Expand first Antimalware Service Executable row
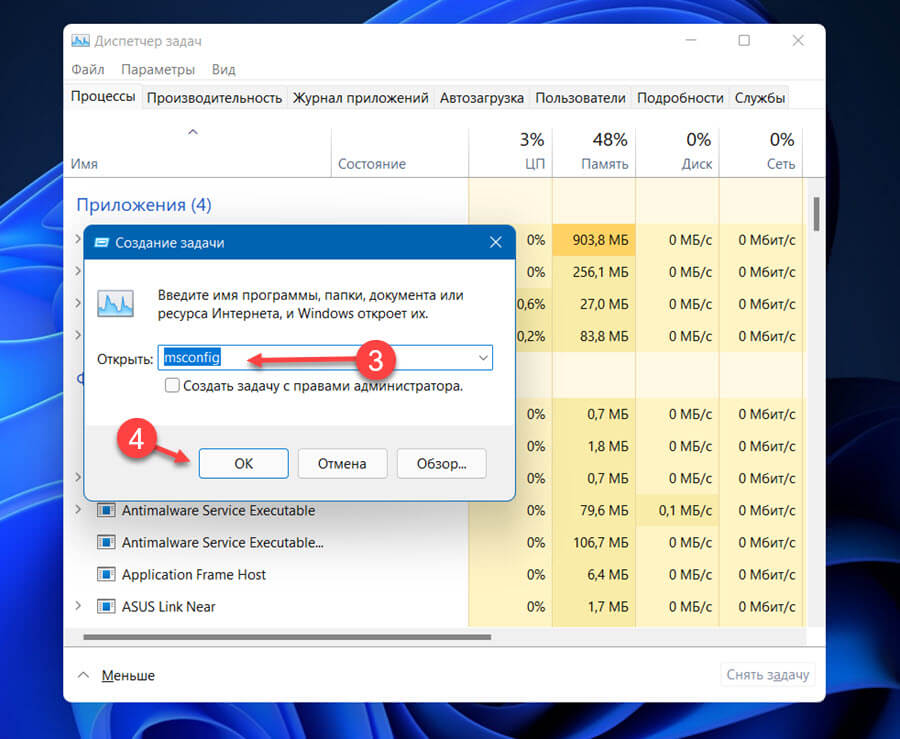The image size is (900, 739). [x=79, y=509]
